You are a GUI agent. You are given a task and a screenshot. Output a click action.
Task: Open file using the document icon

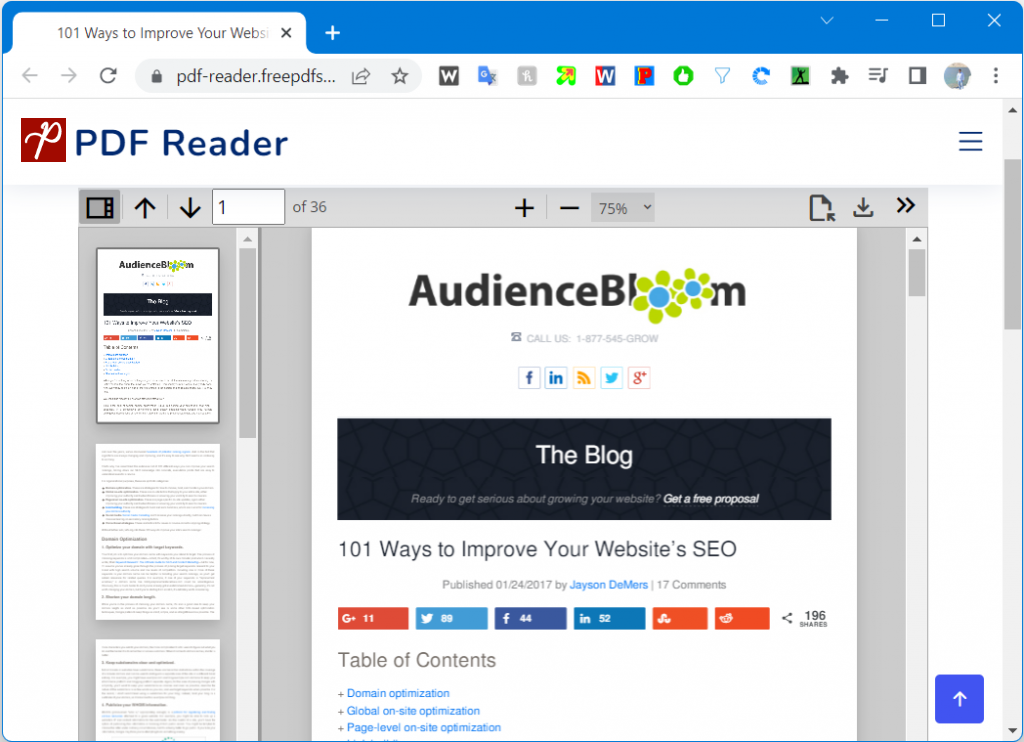click(822, 208)
